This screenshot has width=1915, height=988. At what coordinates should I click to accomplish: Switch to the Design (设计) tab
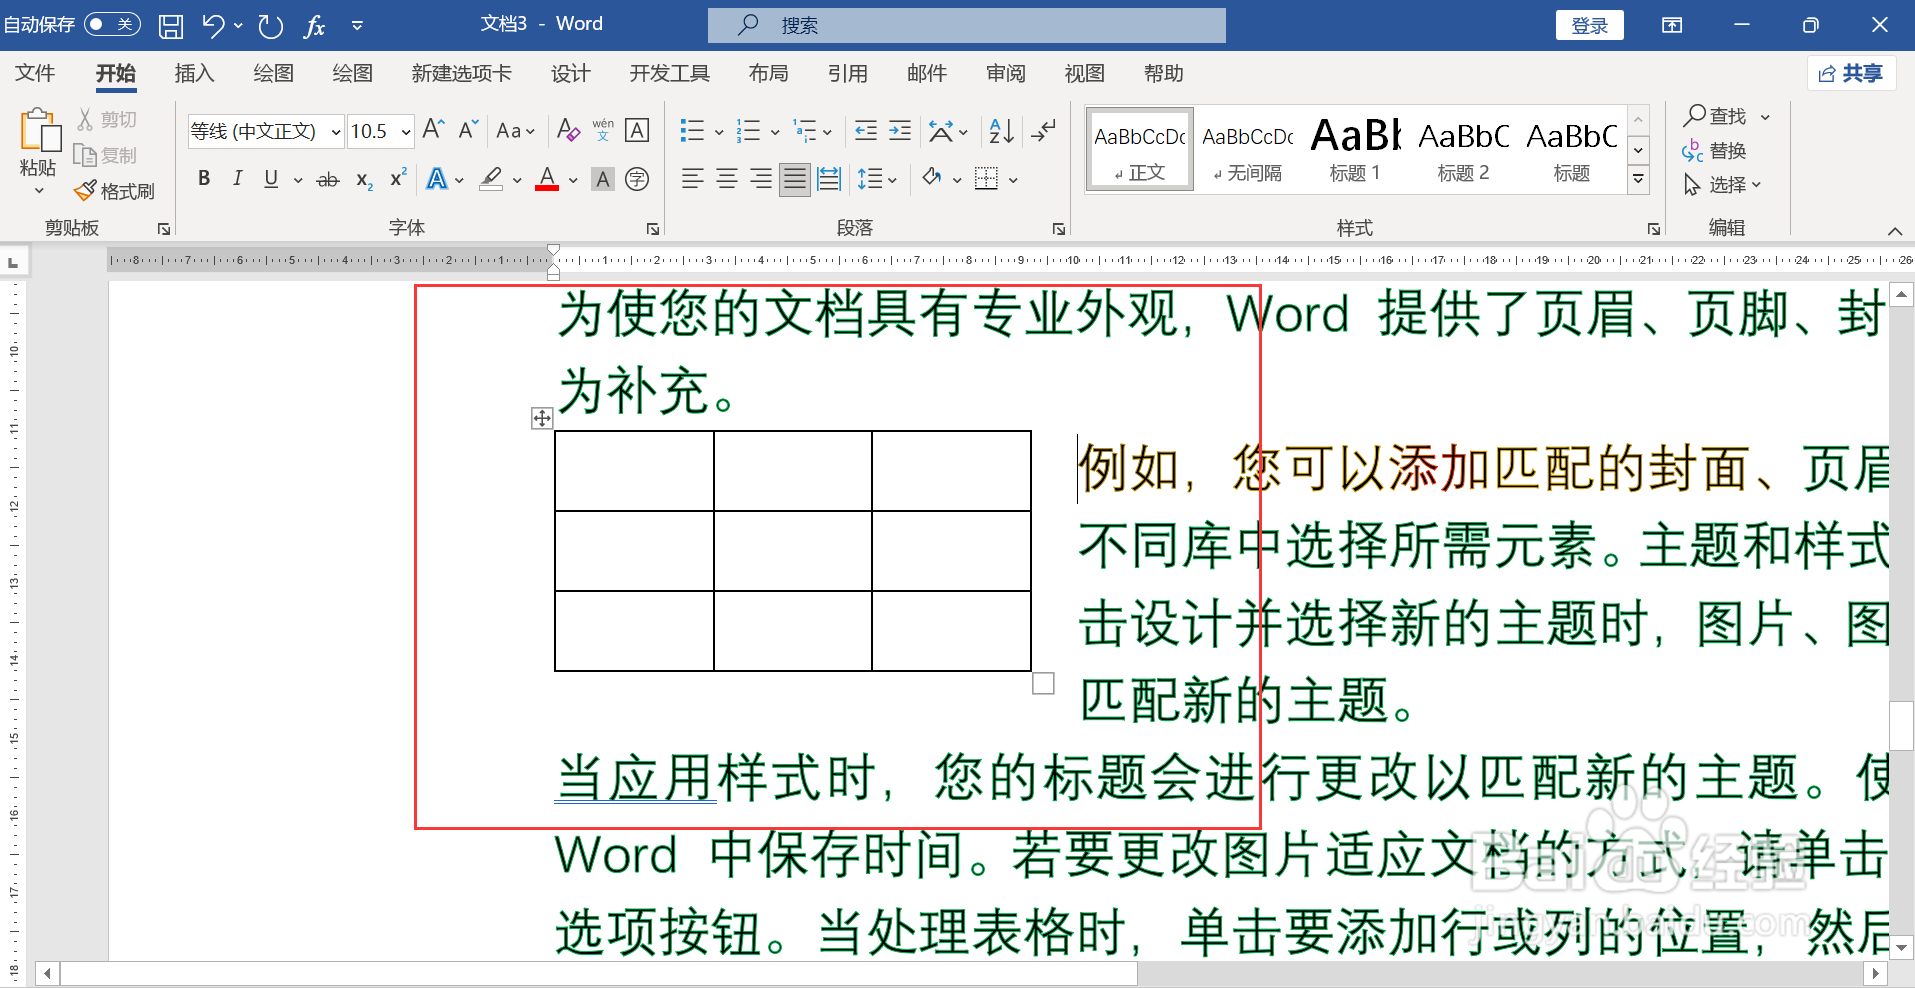(x=570, y=73)
